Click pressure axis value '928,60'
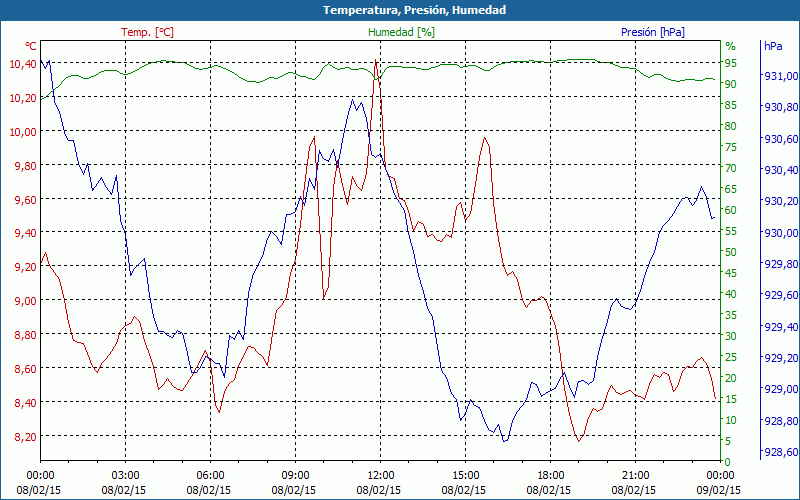 [781, 451]
